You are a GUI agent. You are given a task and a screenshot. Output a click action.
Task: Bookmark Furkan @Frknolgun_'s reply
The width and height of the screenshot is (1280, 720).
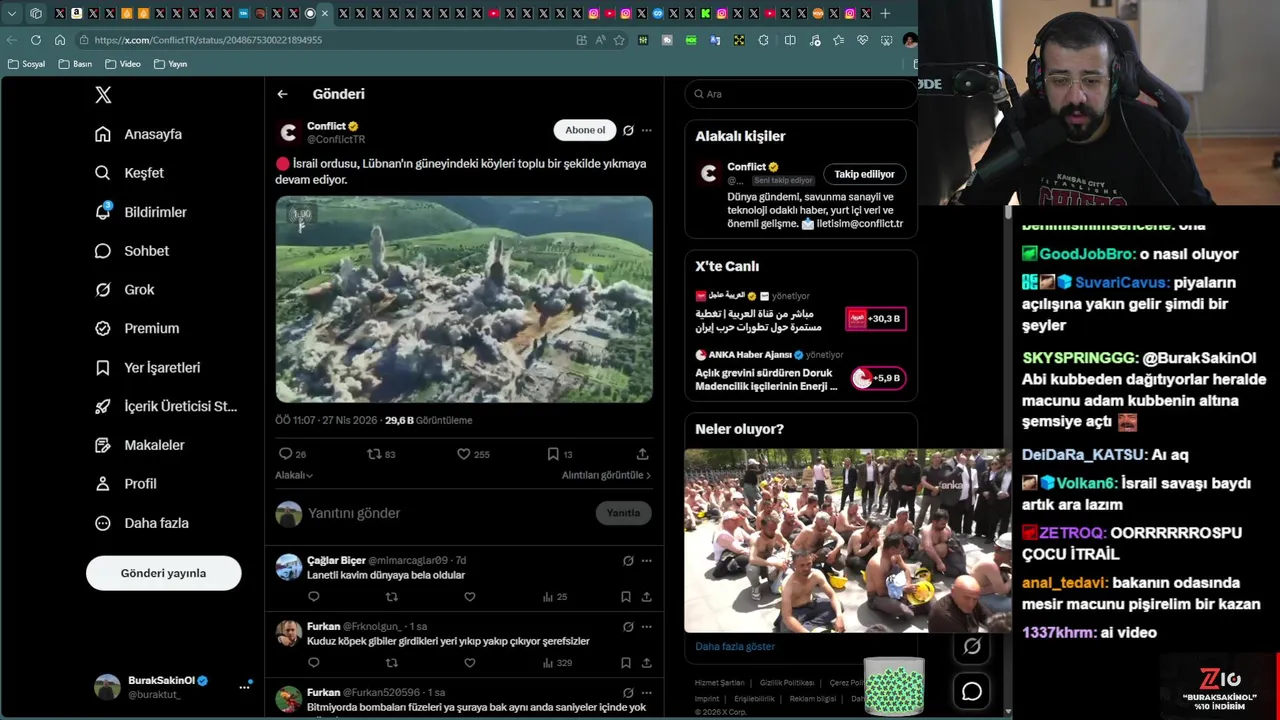(625, 663)
